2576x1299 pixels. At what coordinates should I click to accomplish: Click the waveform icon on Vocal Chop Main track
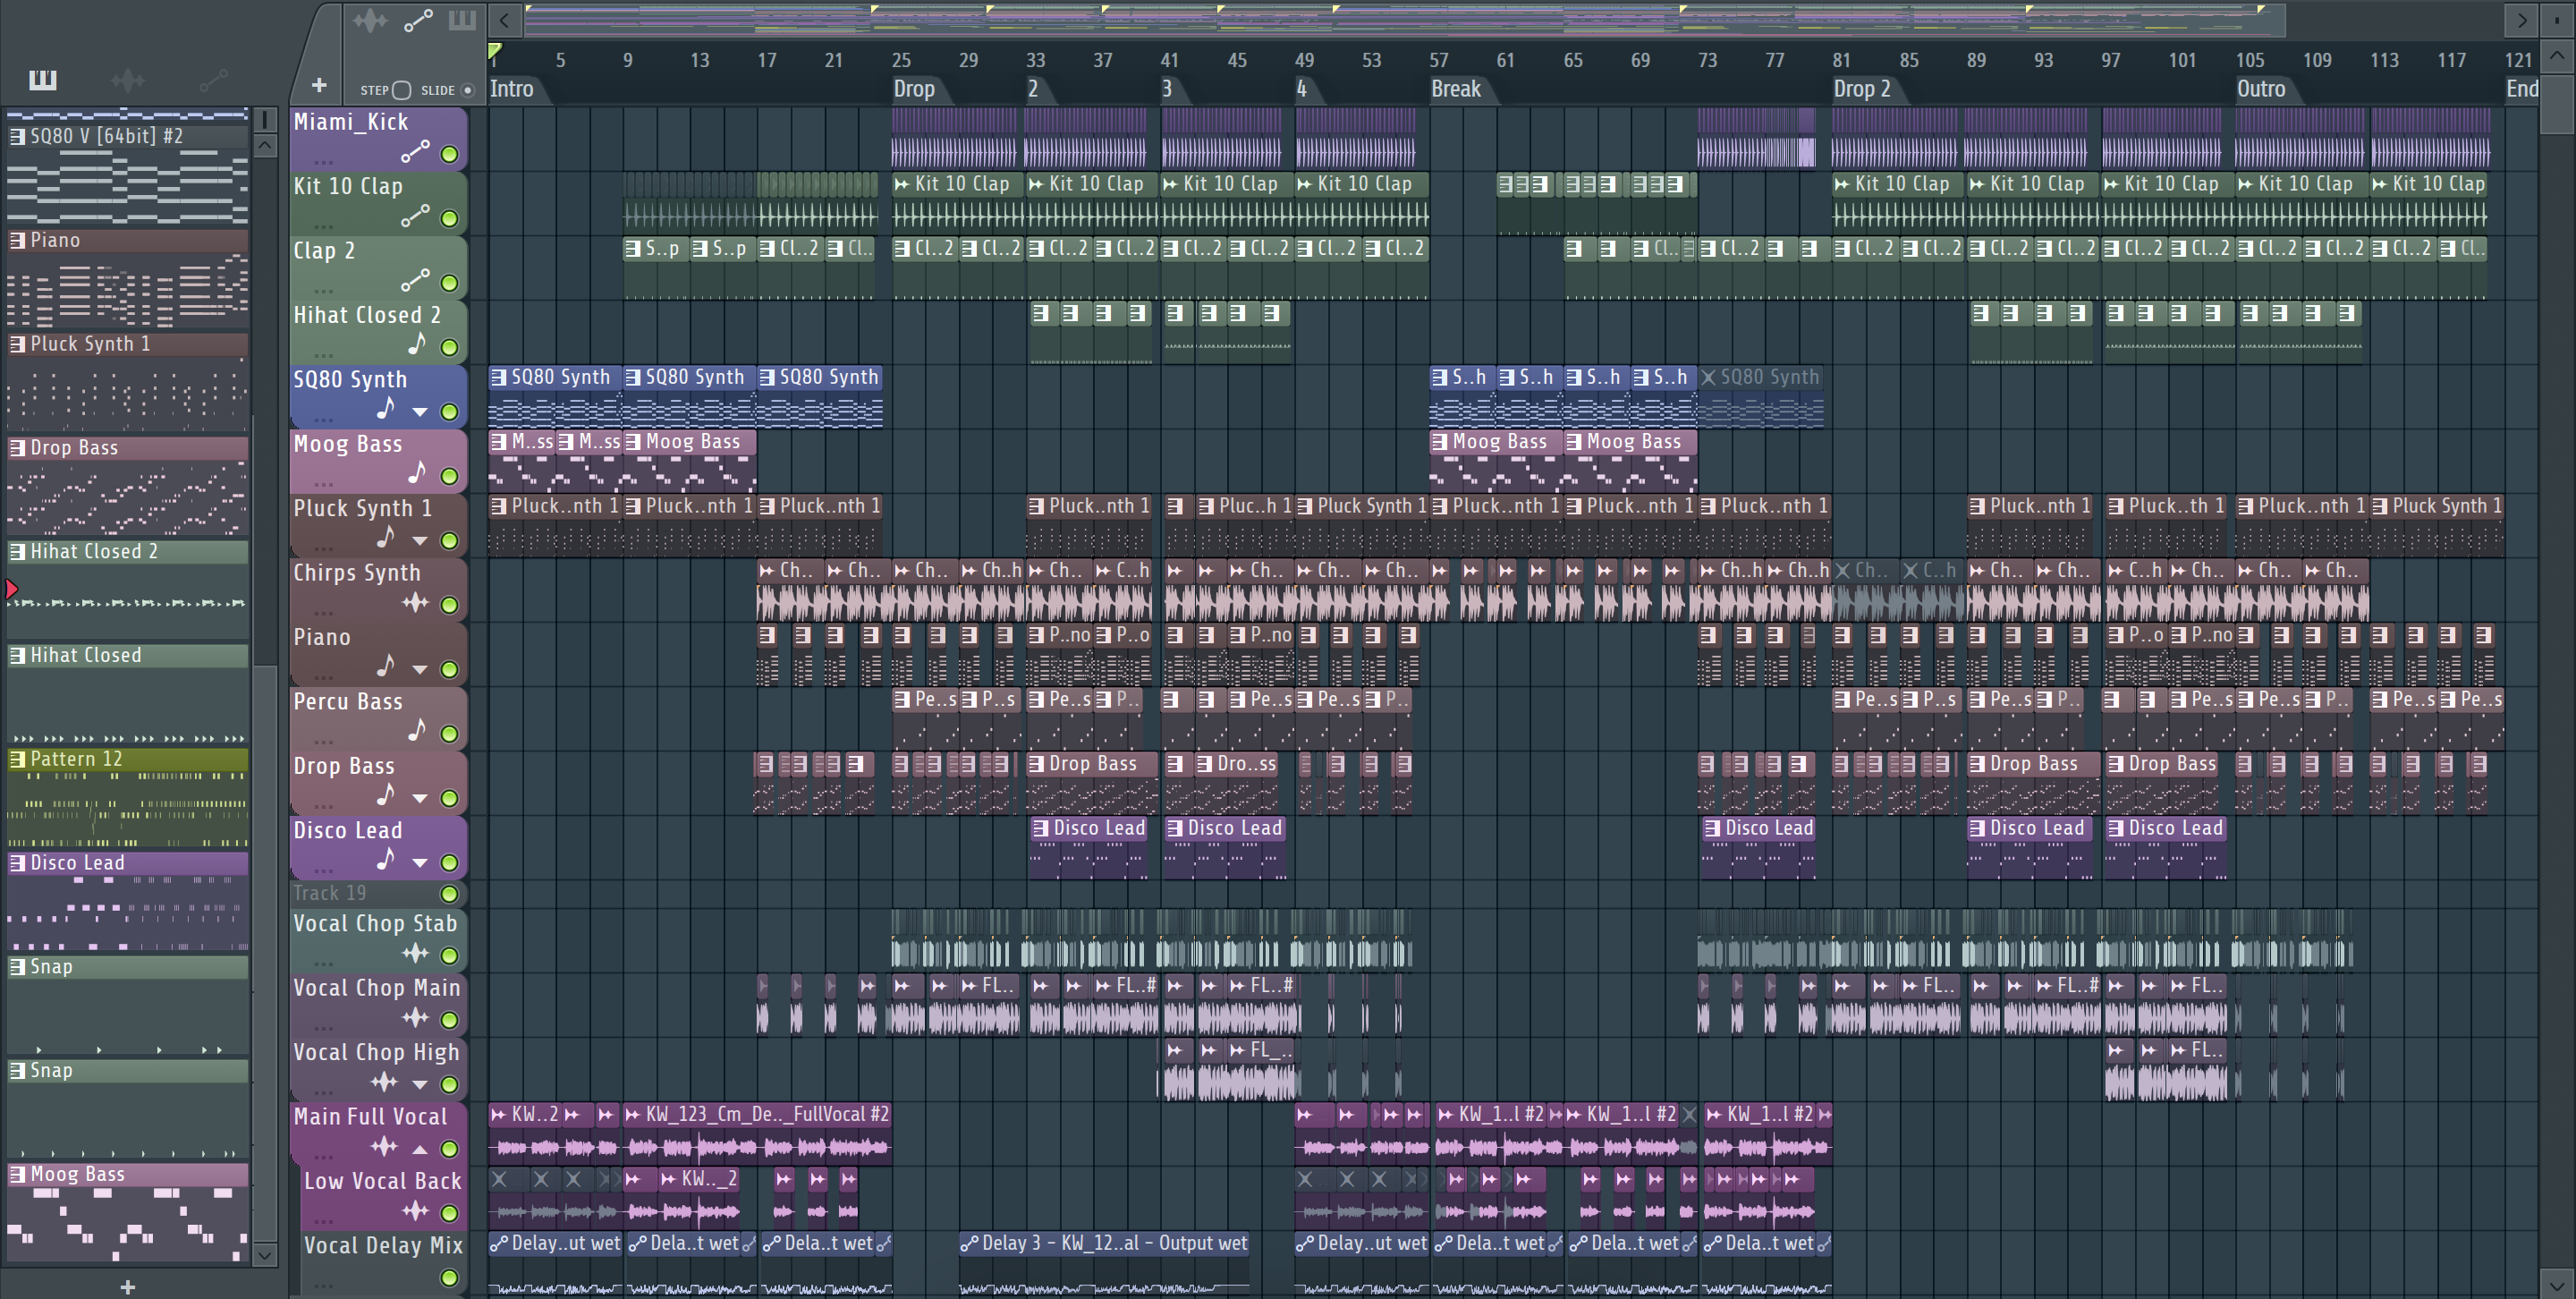click(415, 1018)
